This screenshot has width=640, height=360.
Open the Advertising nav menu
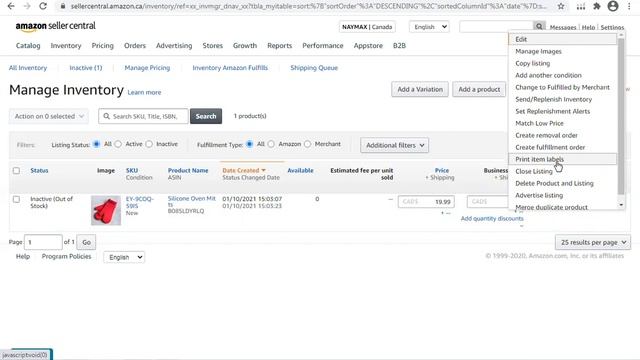pyautogui.click(x=174, y=46)
